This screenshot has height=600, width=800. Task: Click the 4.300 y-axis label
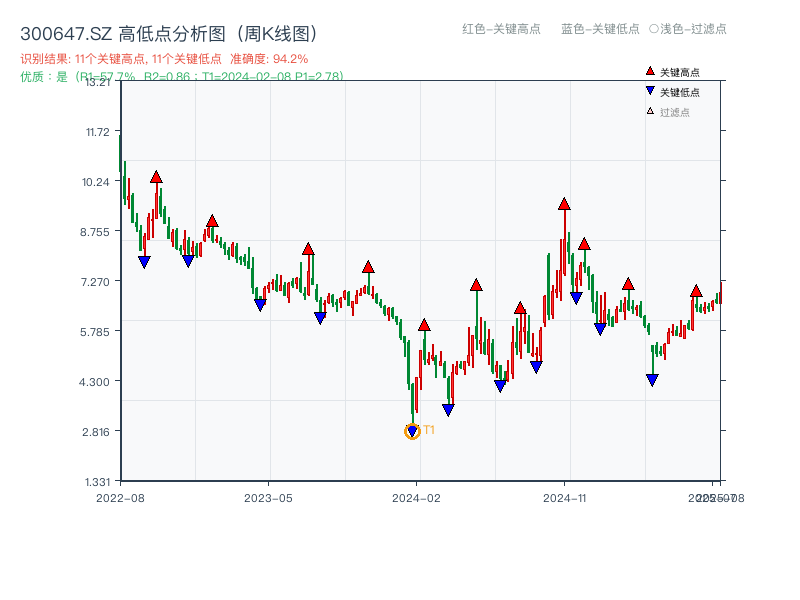(94, 382)
